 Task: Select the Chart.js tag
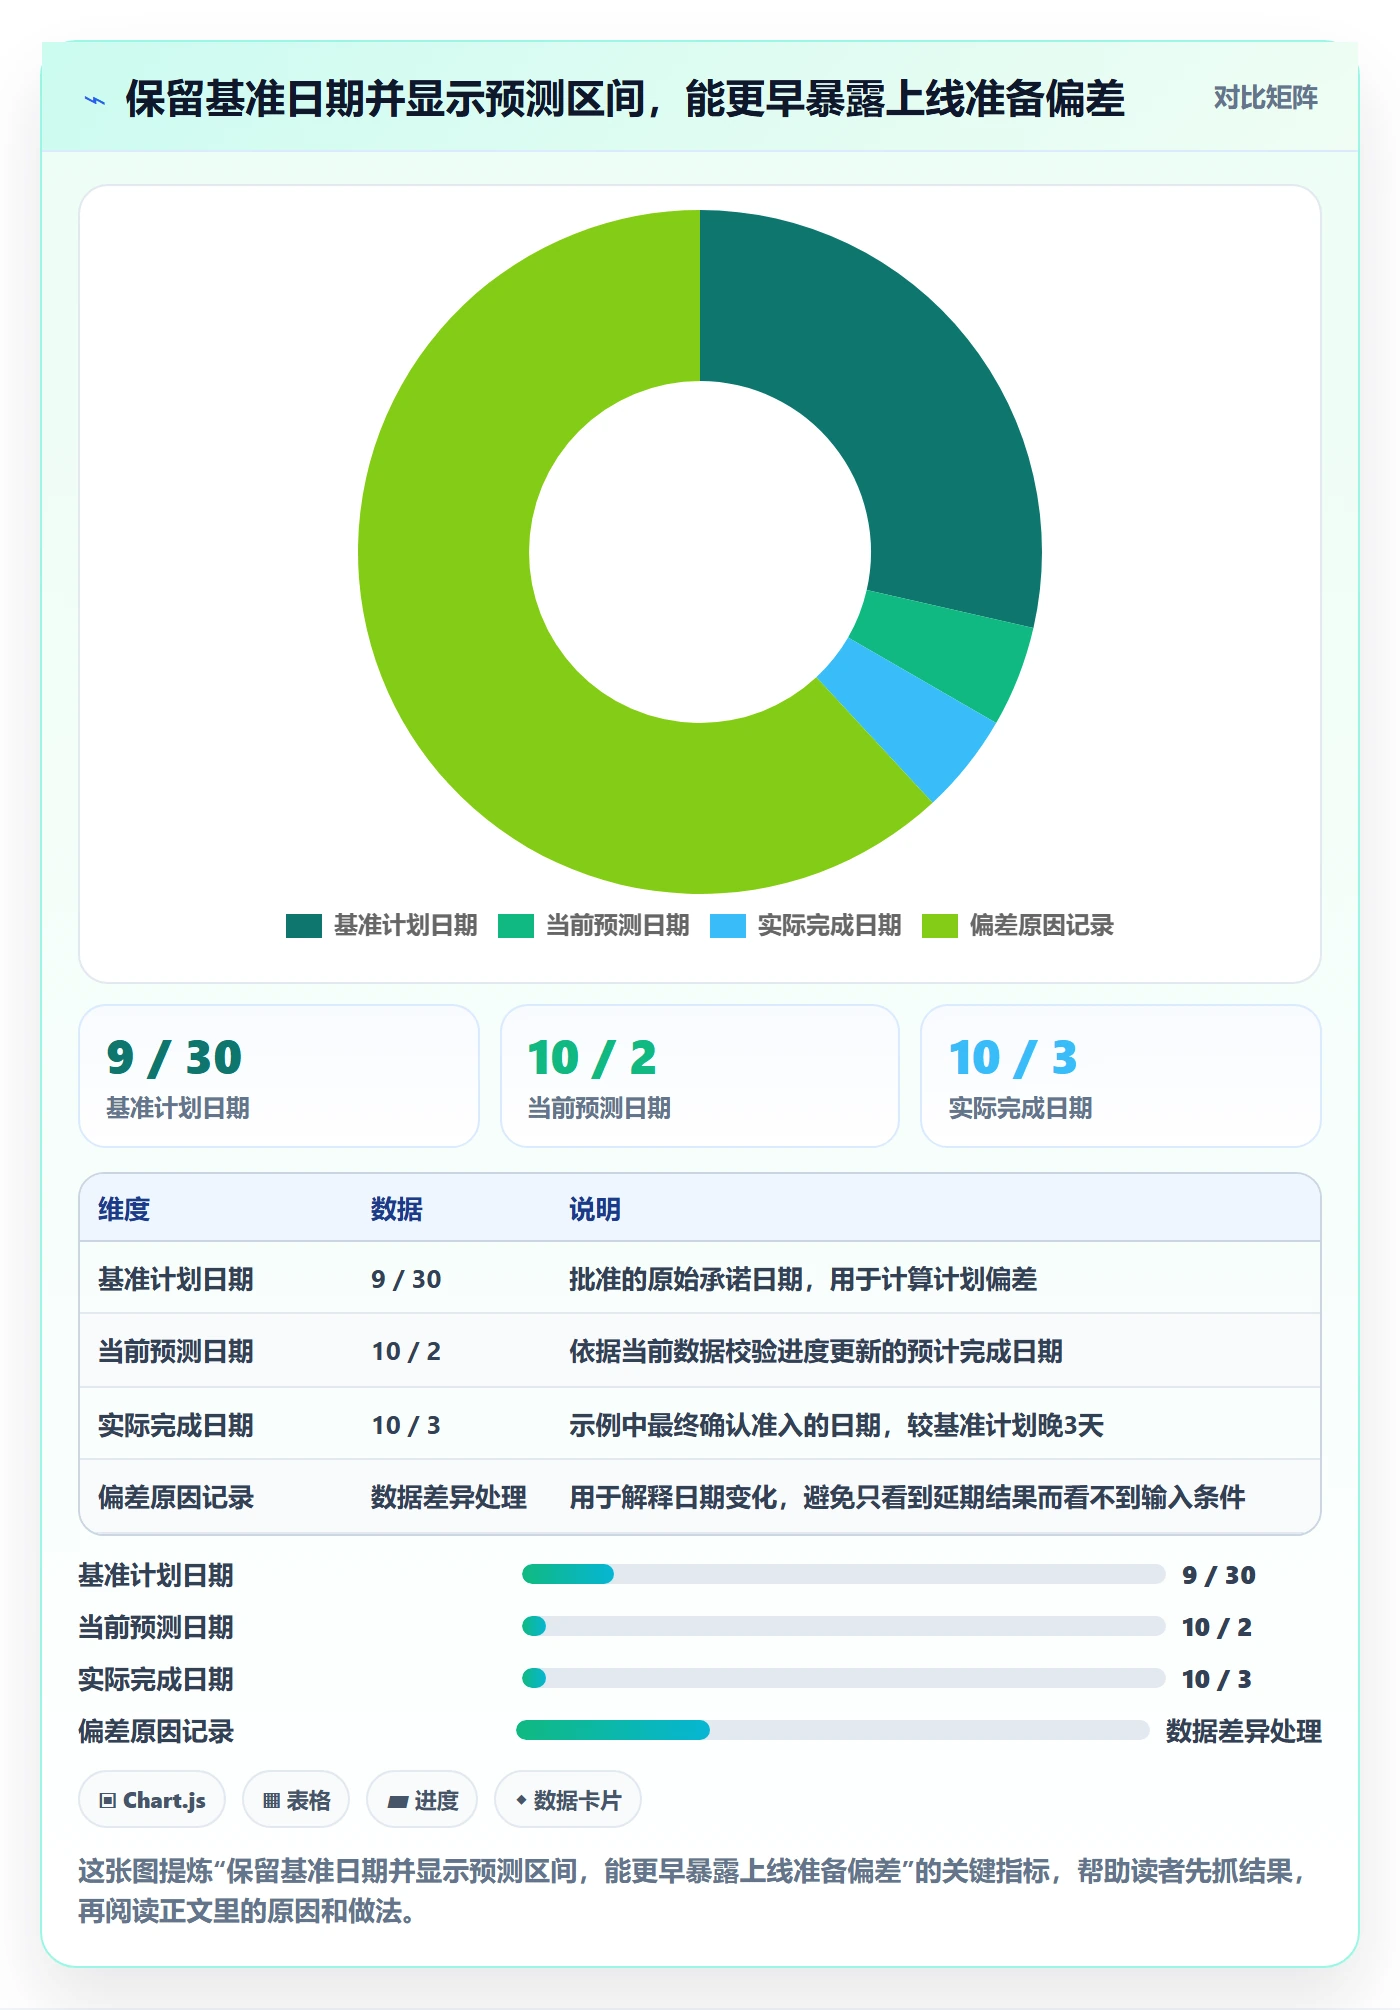pyautogui.click(x=152, y=1800)
